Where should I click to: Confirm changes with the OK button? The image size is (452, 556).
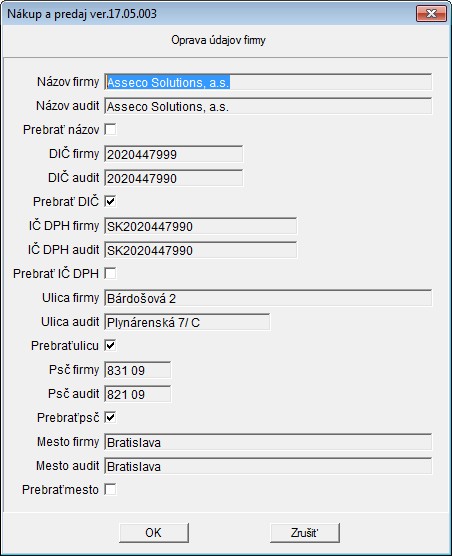pyautogui.click(x=154, y=533)
